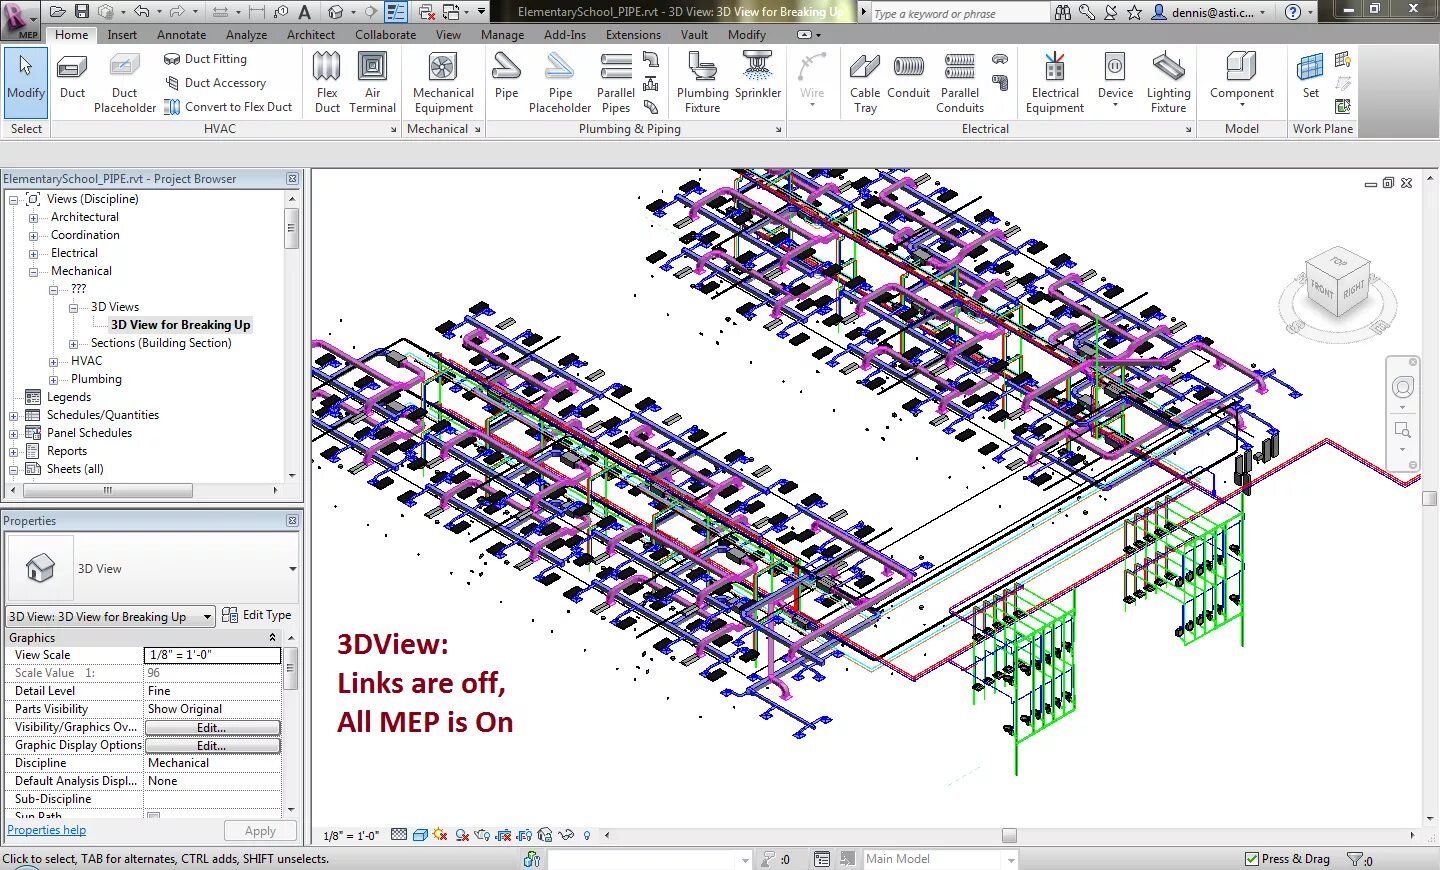
Task: Select Parallel Pipes tool
Action: click(616, 84)
